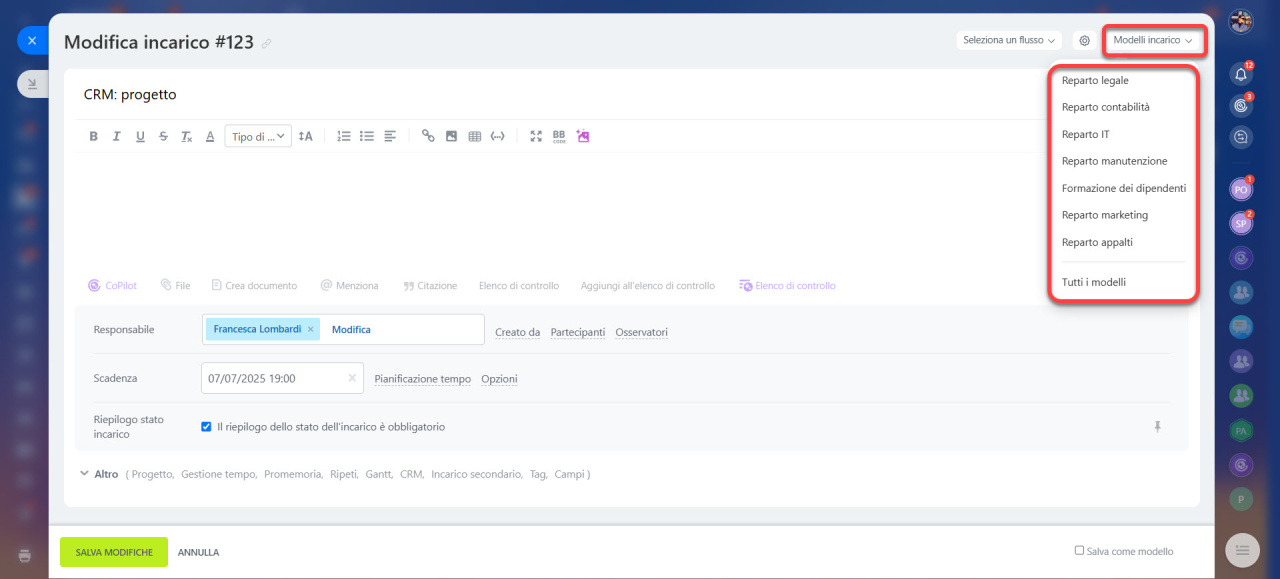Expand the 'Altro' section
This screenshot has width=1280, height=579.
click(98, 474)
